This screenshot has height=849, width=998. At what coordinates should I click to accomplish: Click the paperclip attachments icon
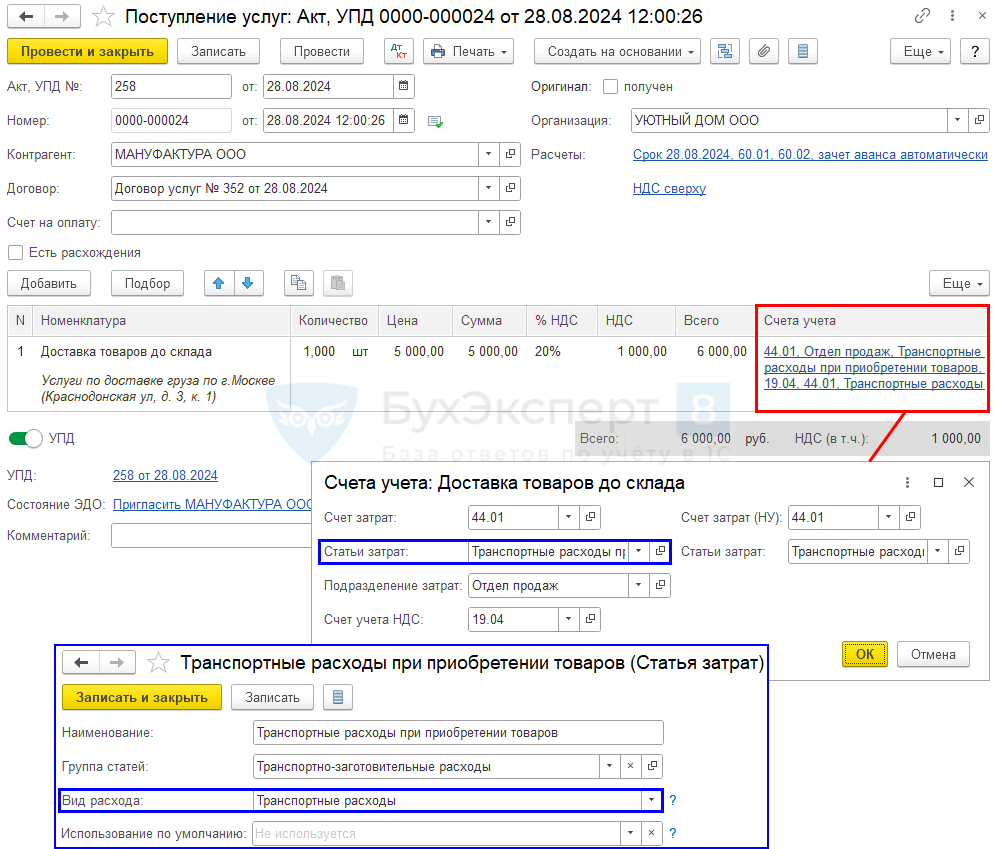click(x=764, y=52)
